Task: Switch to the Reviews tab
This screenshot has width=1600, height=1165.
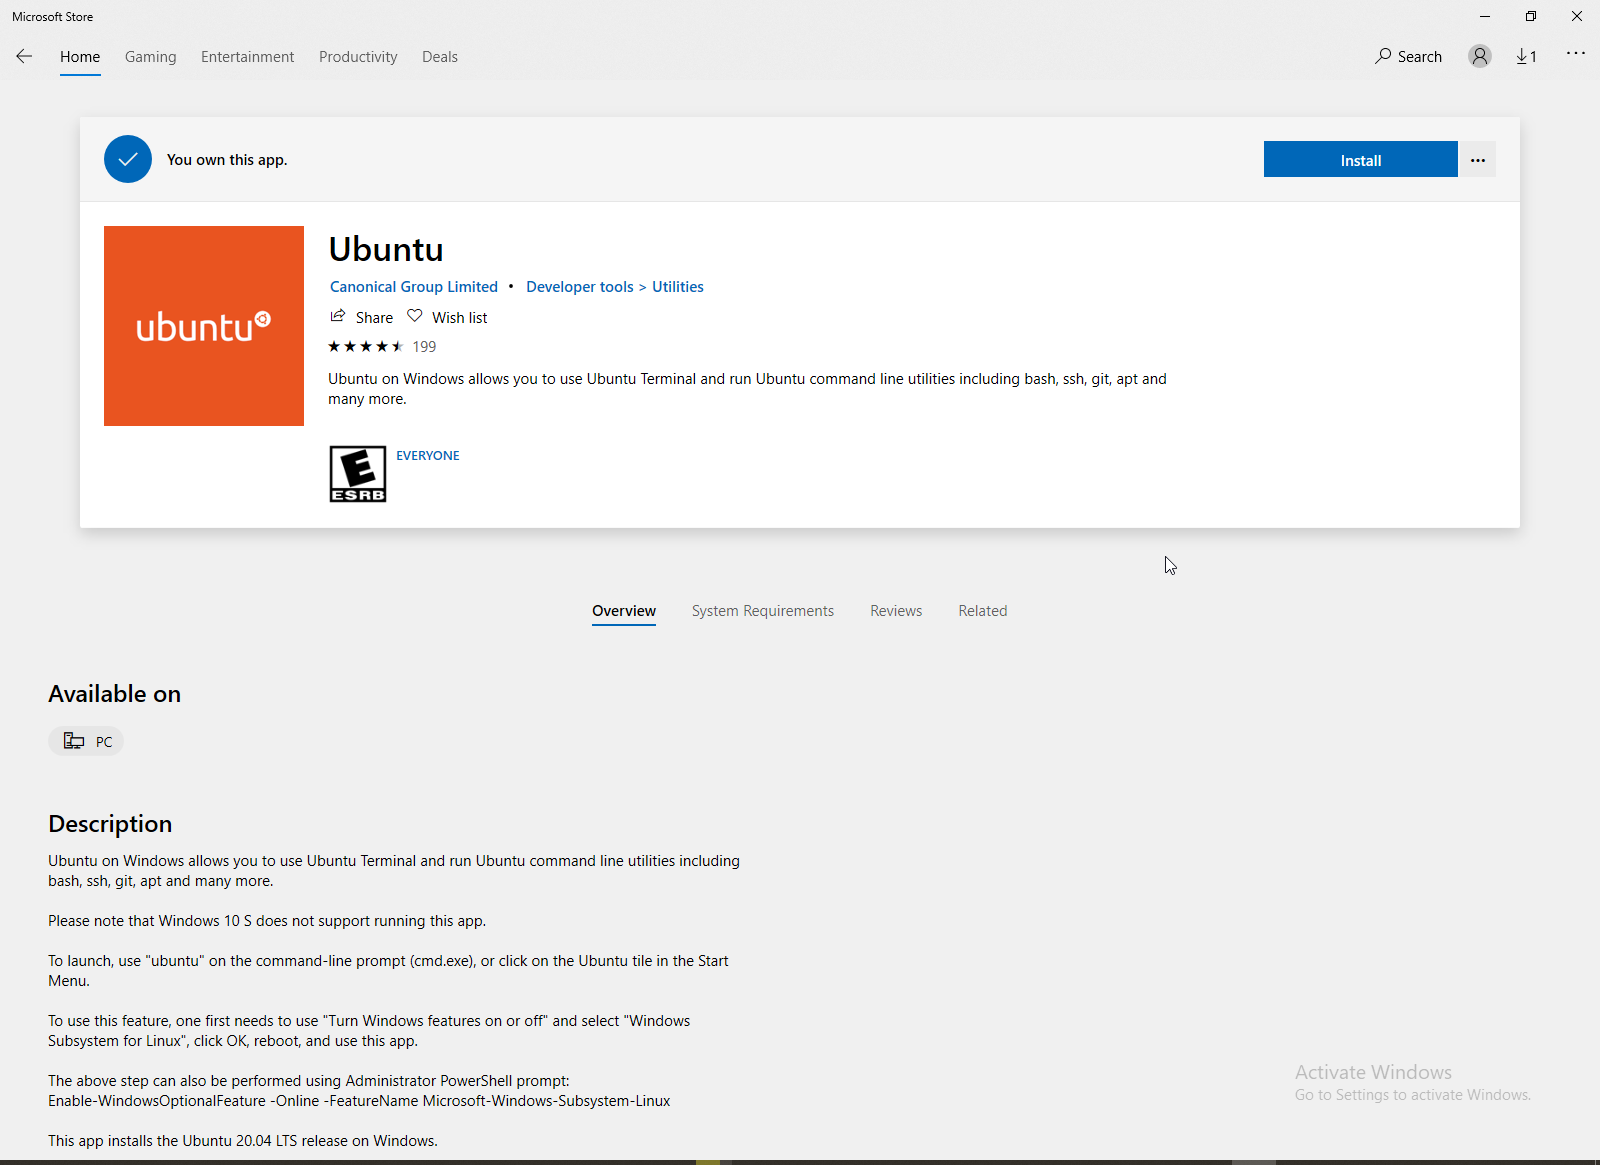Action: (x=896, y=611)
